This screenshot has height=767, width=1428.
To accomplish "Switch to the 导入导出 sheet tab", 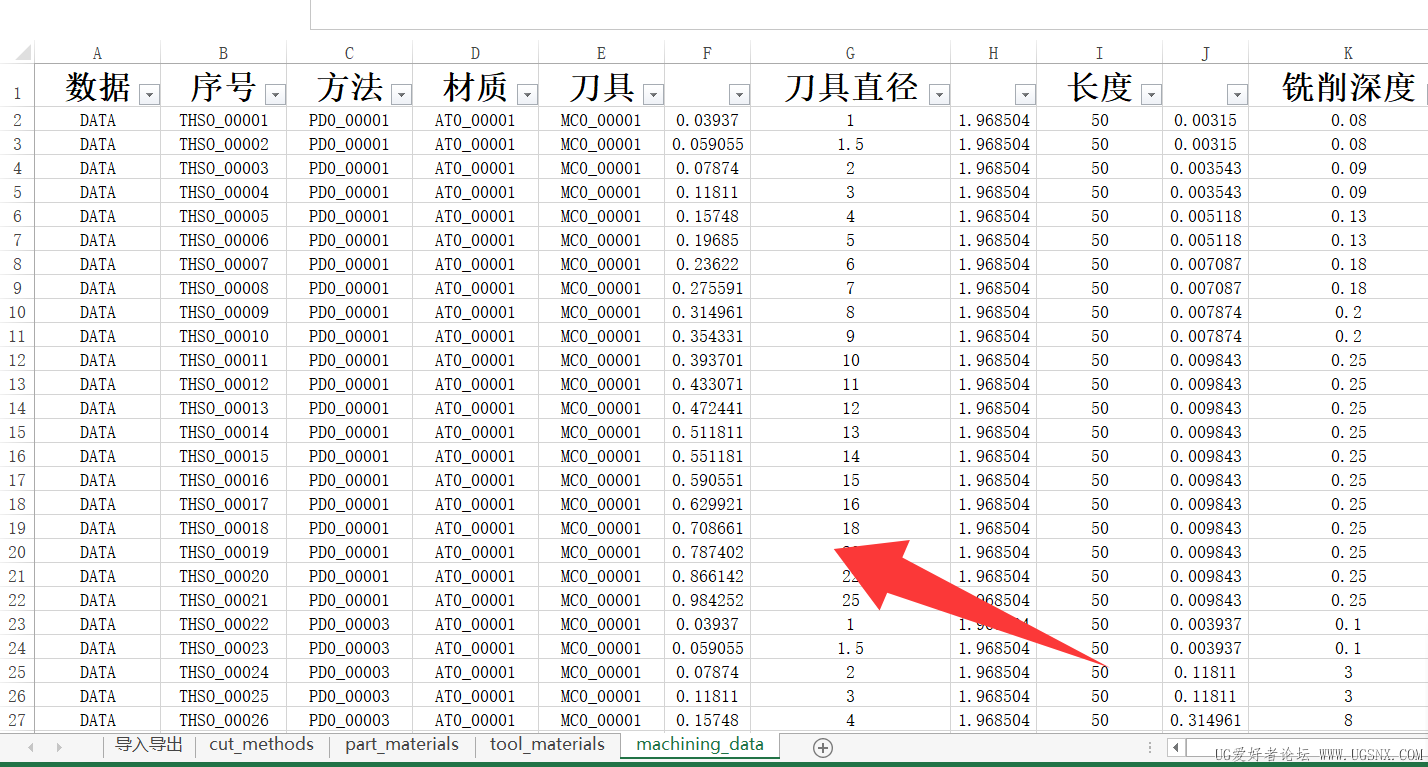I will (x=149, y=744).
